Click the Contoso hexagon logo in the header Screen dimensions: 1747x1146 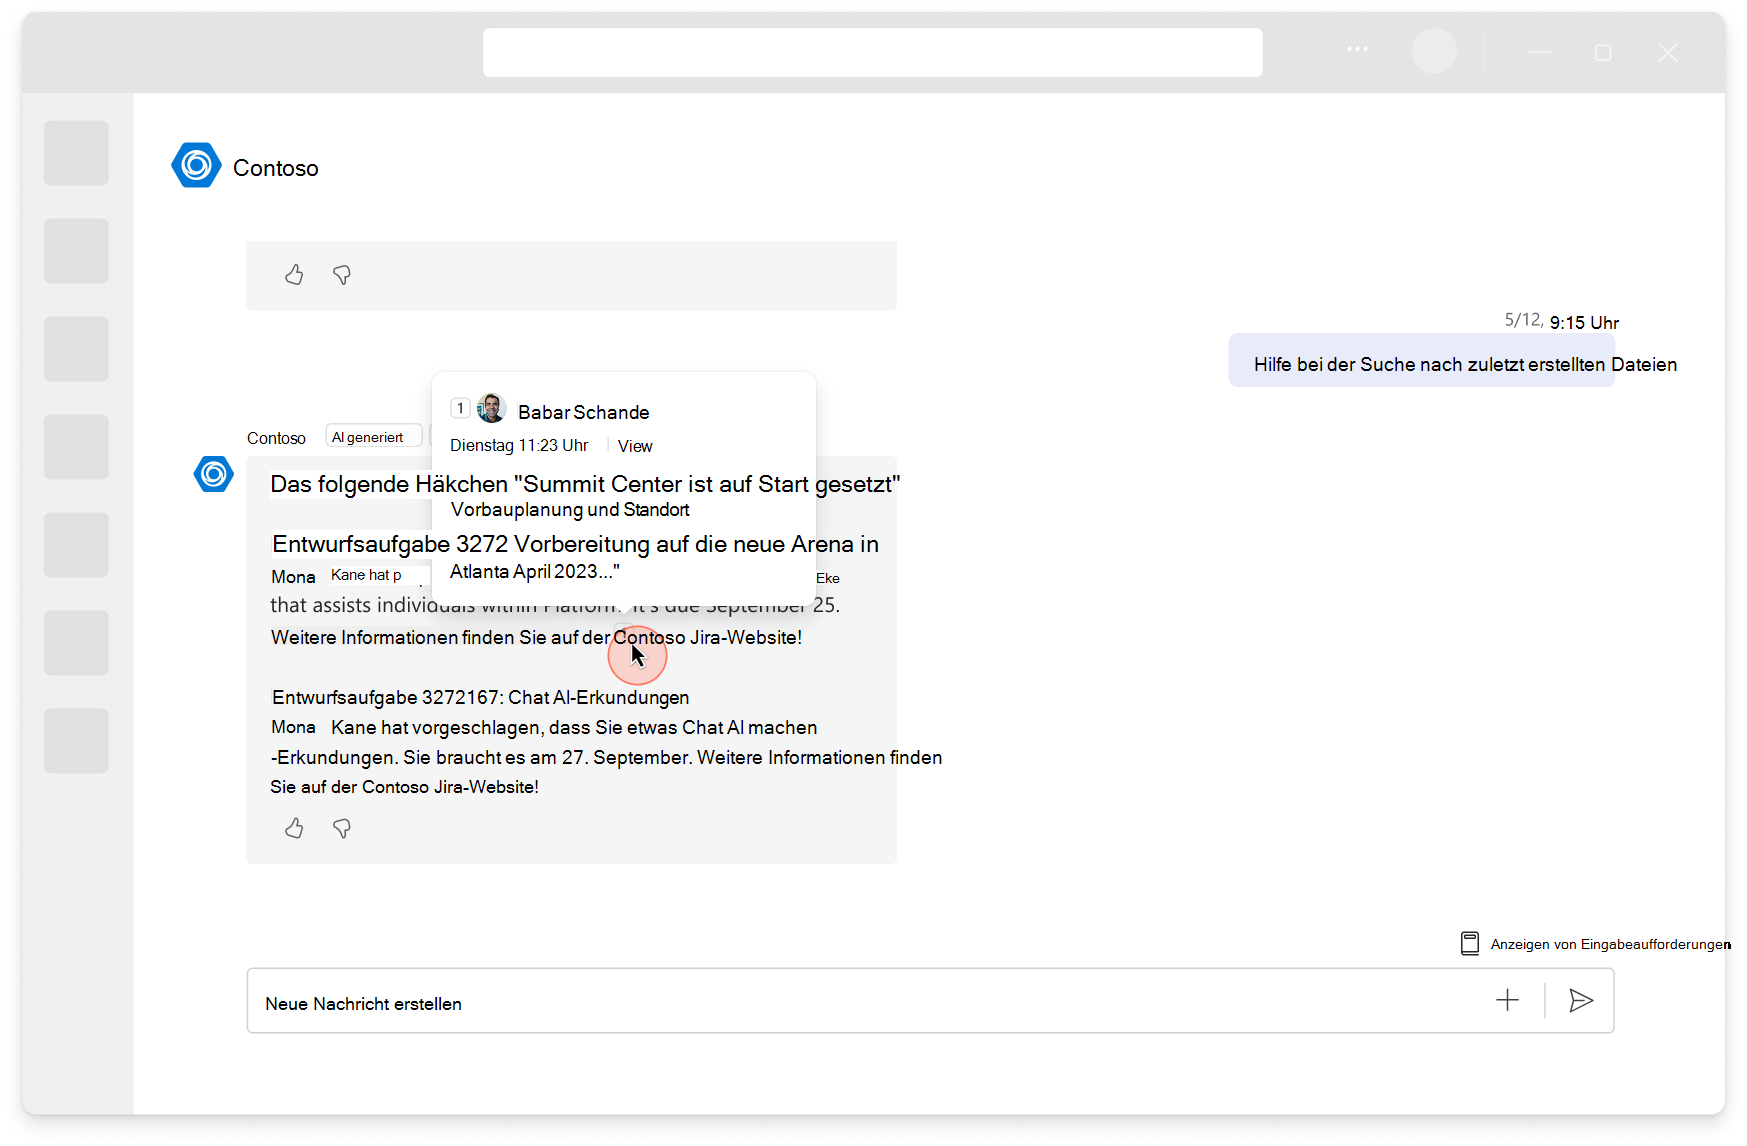tap(196, 165)
